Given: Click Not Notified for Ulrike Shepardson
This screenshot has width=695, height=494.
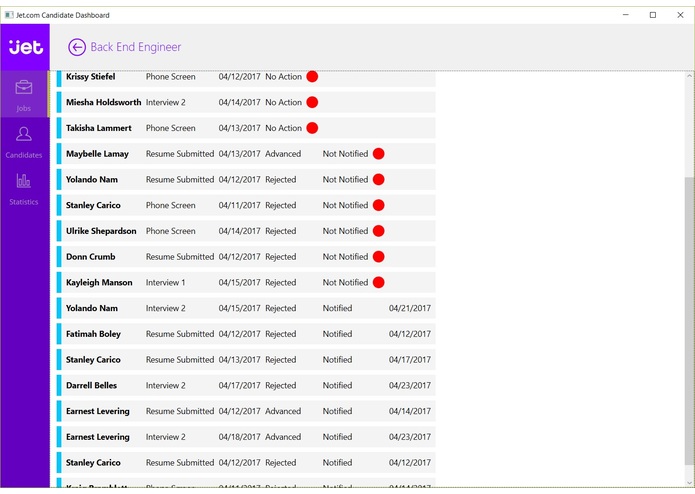Looking at the screenshot, I should coord(345,231).
